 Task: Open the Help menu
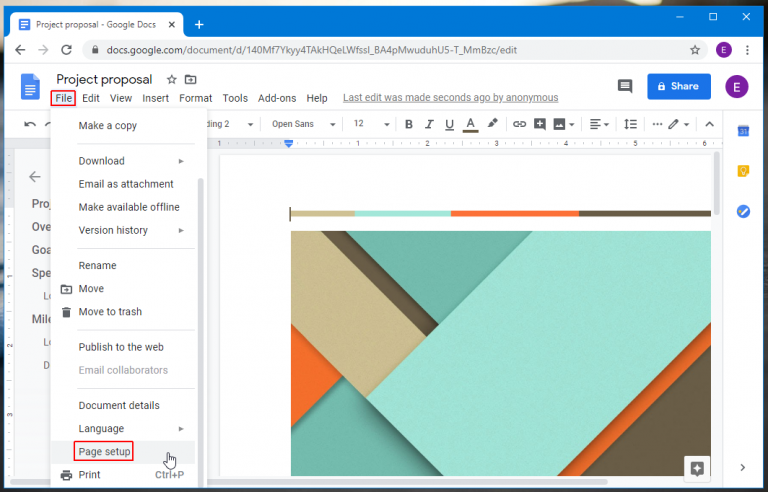[317, 98]
